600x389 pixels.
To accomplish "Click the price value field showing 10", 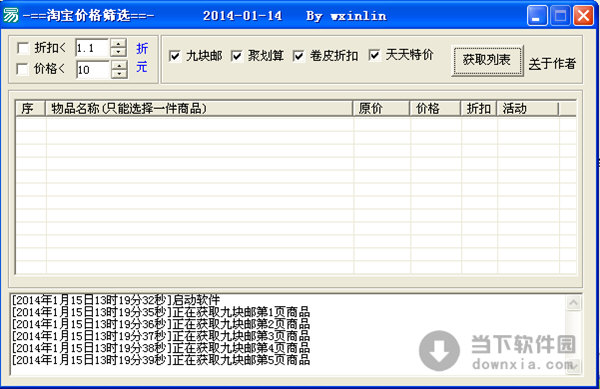I will (93, 70).
